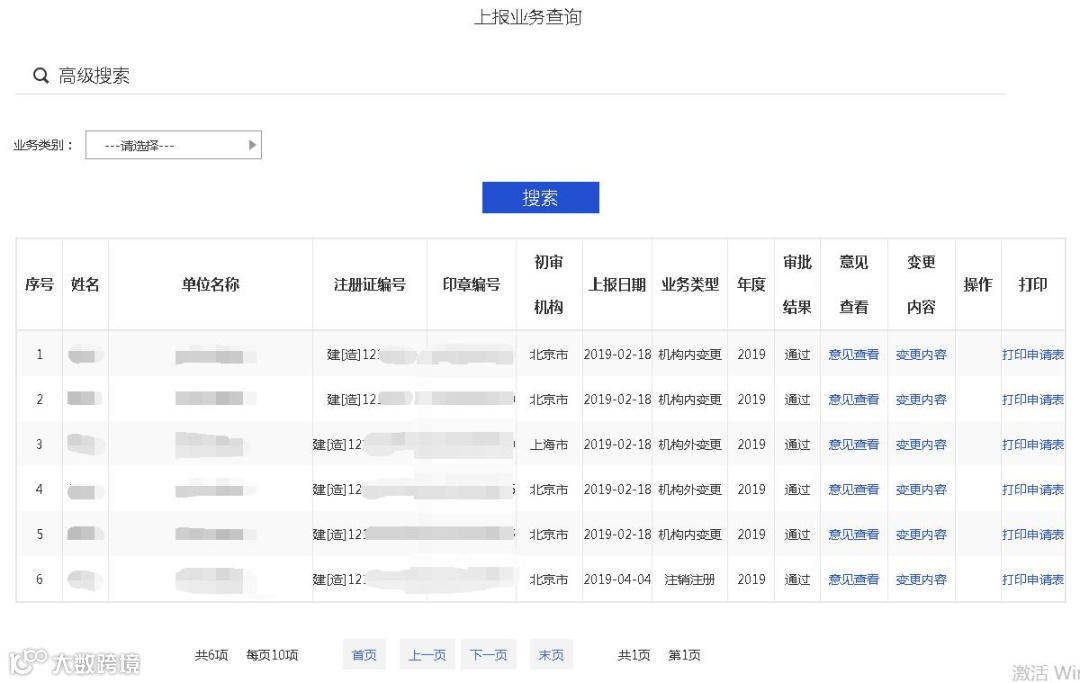
Task: Click the 业务类型 column header
Action: 689,284
